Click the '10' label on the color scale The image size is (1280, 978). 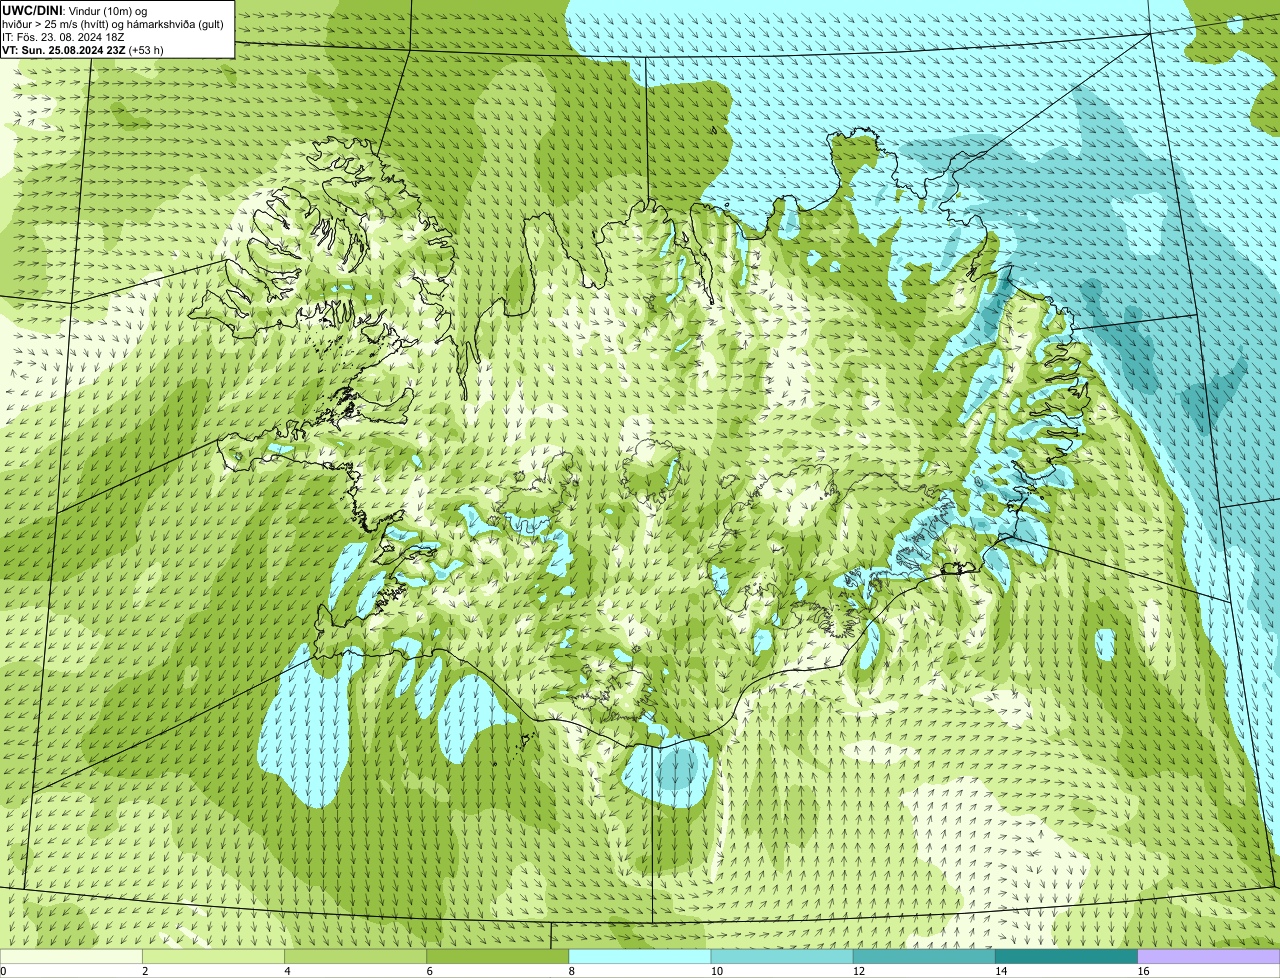[x=716, y=971]
